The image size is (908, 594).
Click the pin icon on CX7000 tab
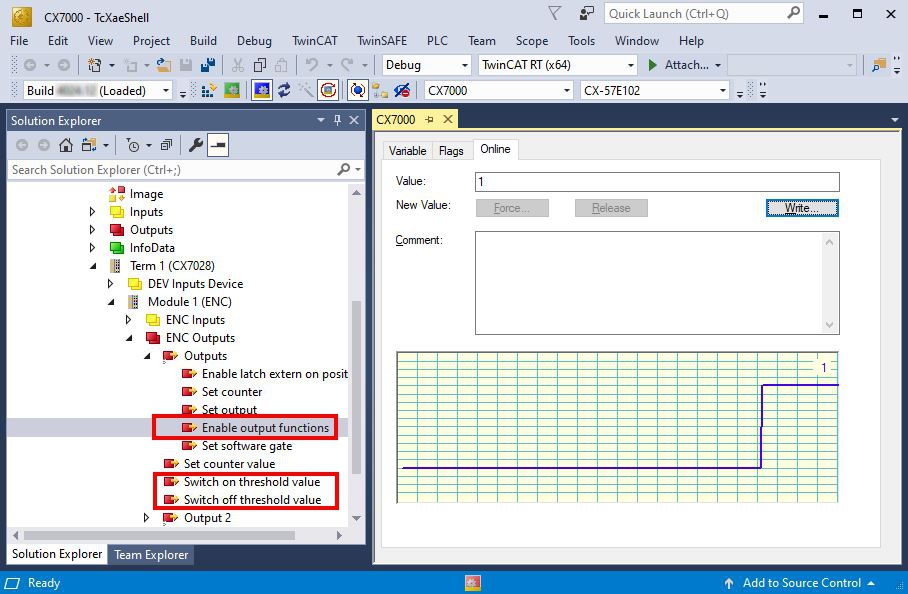(x=429, y=119)
